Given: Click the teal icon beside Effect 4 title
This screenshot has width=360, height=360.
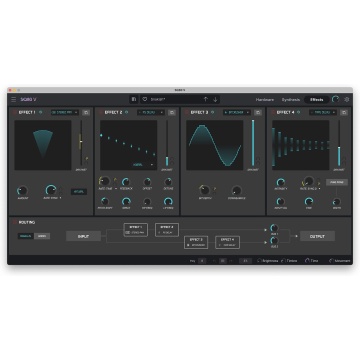Looking at the screenshot, I should coord(298,112).
